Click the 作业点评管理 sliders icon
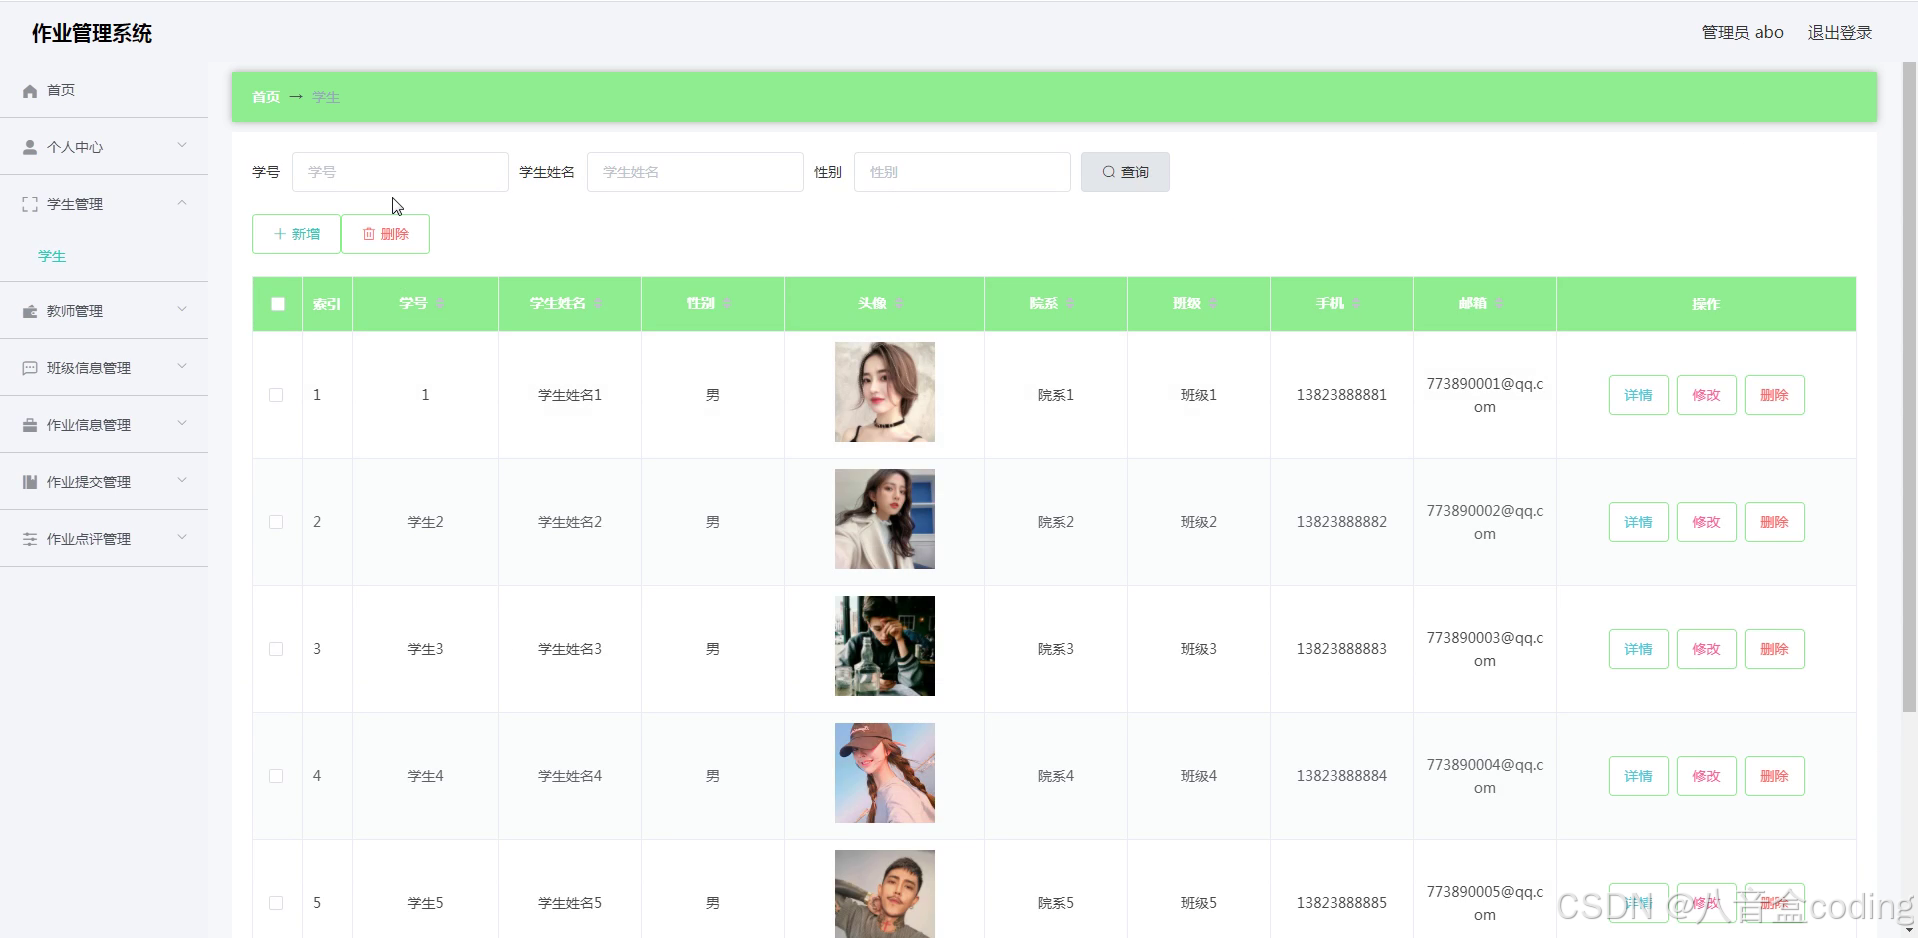 (x=30, y=539)
